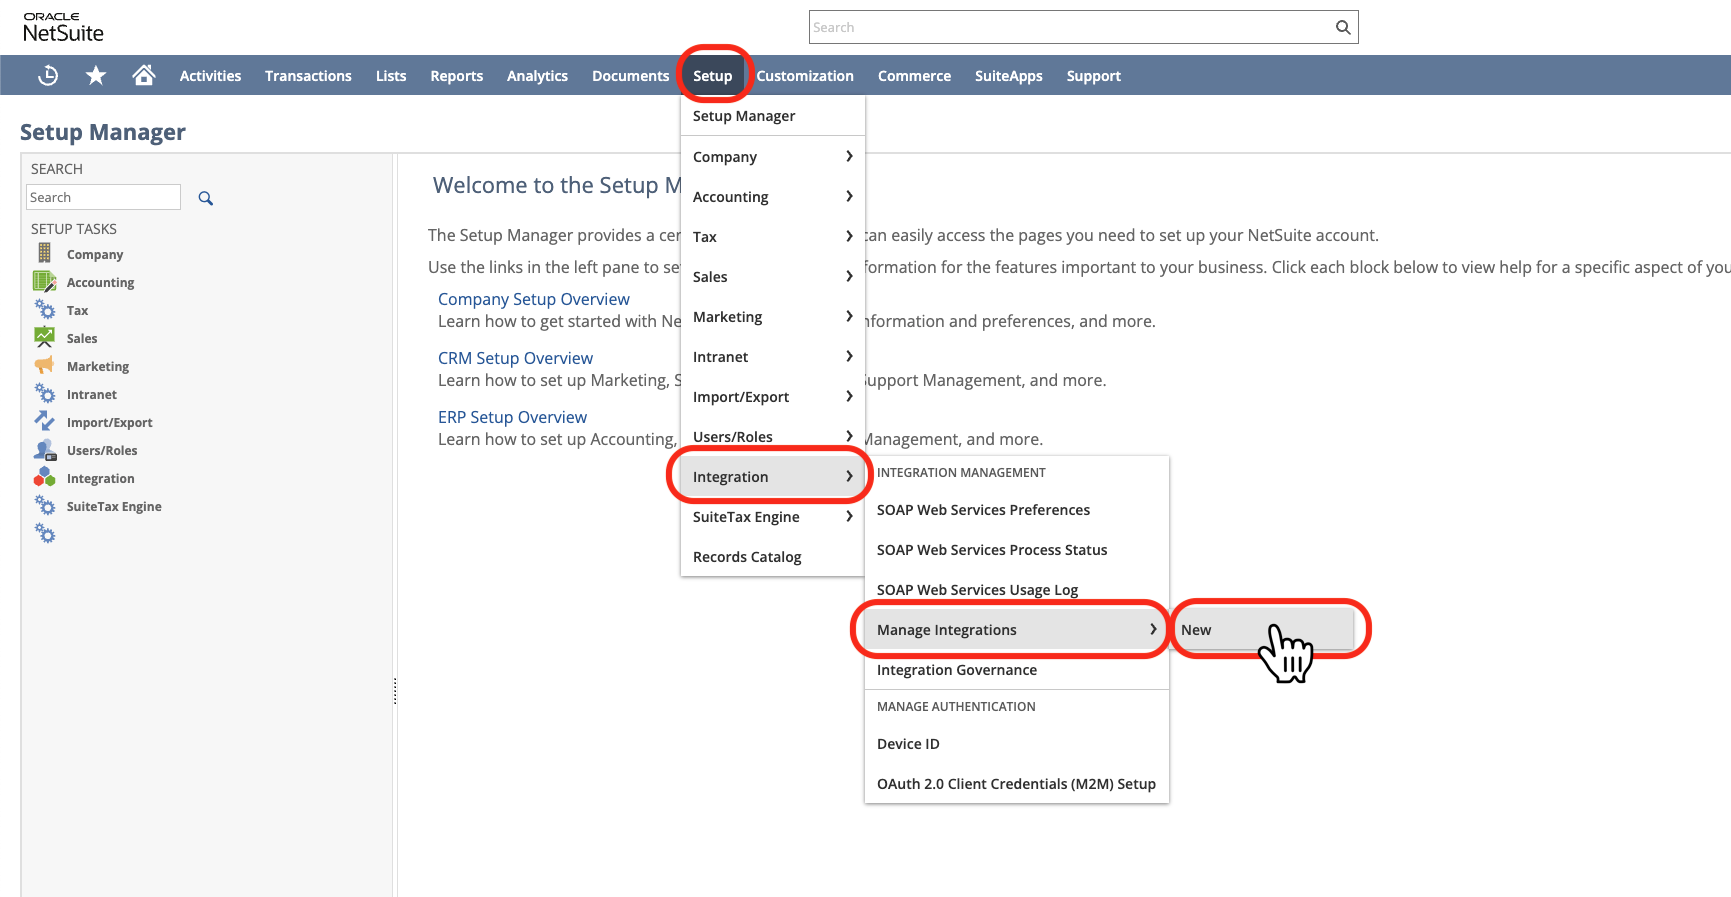Open Device ID under Manage Authentication
This screenshot has width=1731, height=897.
1016,744
